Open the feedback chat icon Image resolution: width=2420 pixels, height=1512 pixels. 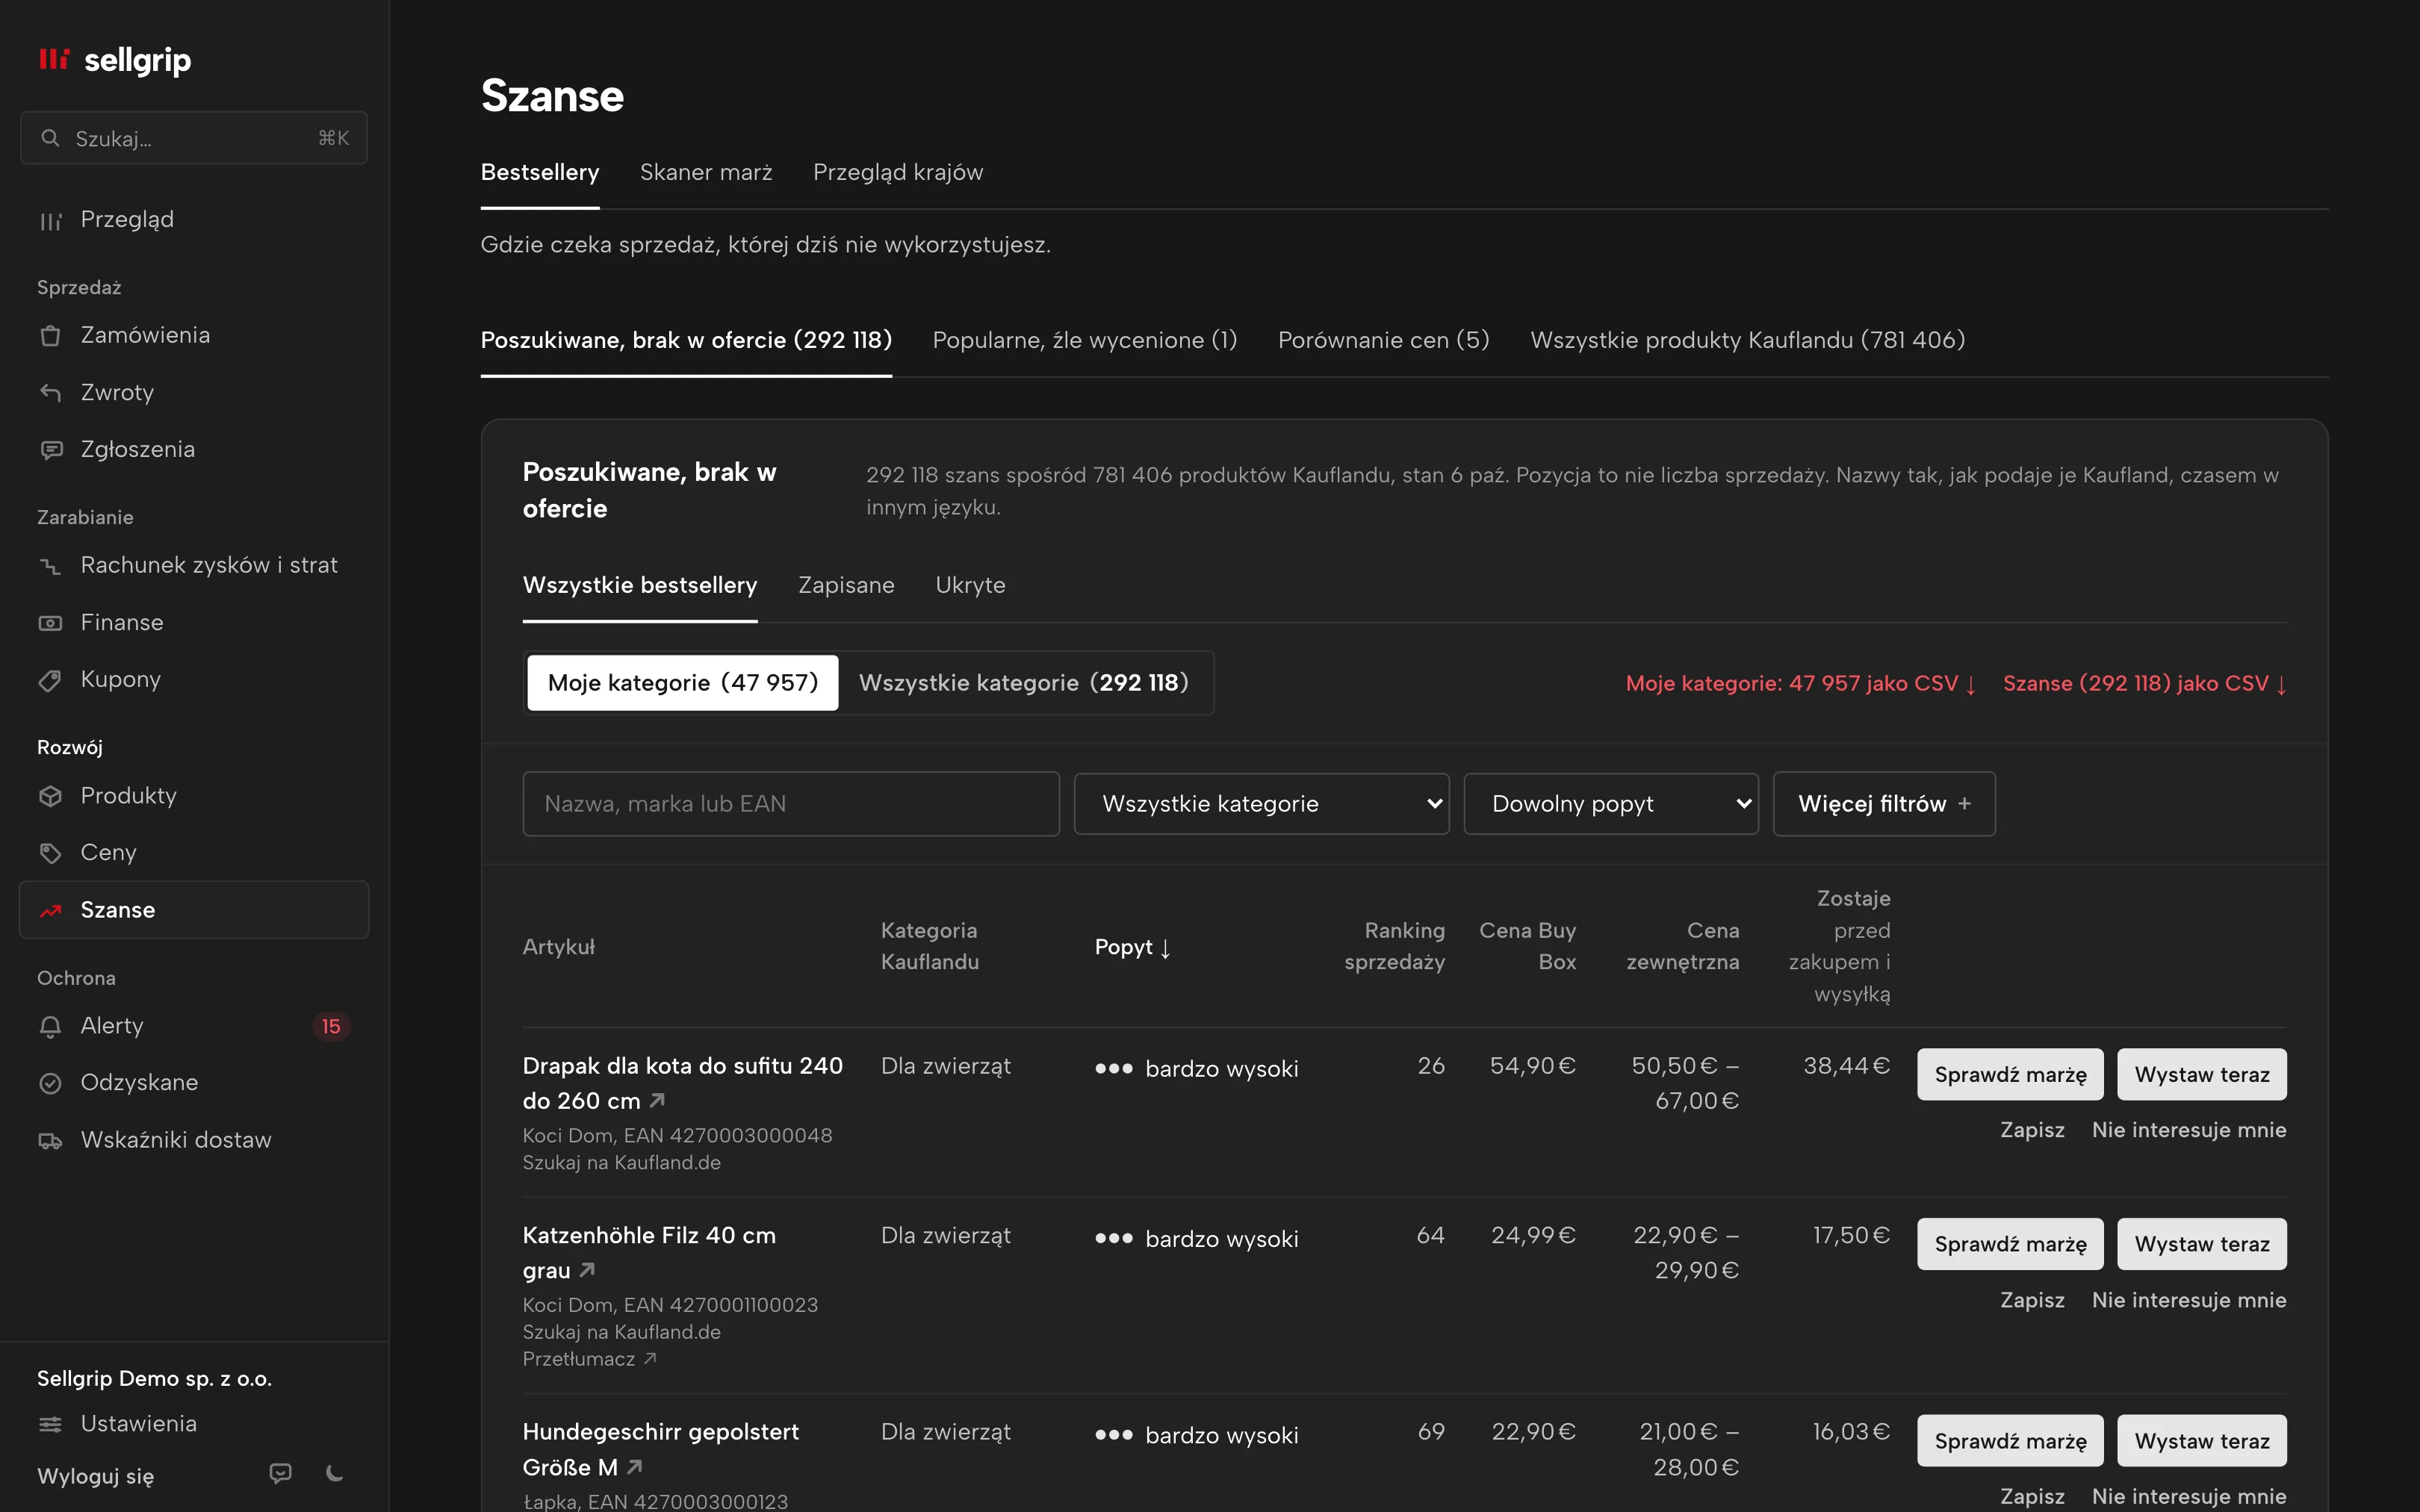click(x=281, y=1473)
